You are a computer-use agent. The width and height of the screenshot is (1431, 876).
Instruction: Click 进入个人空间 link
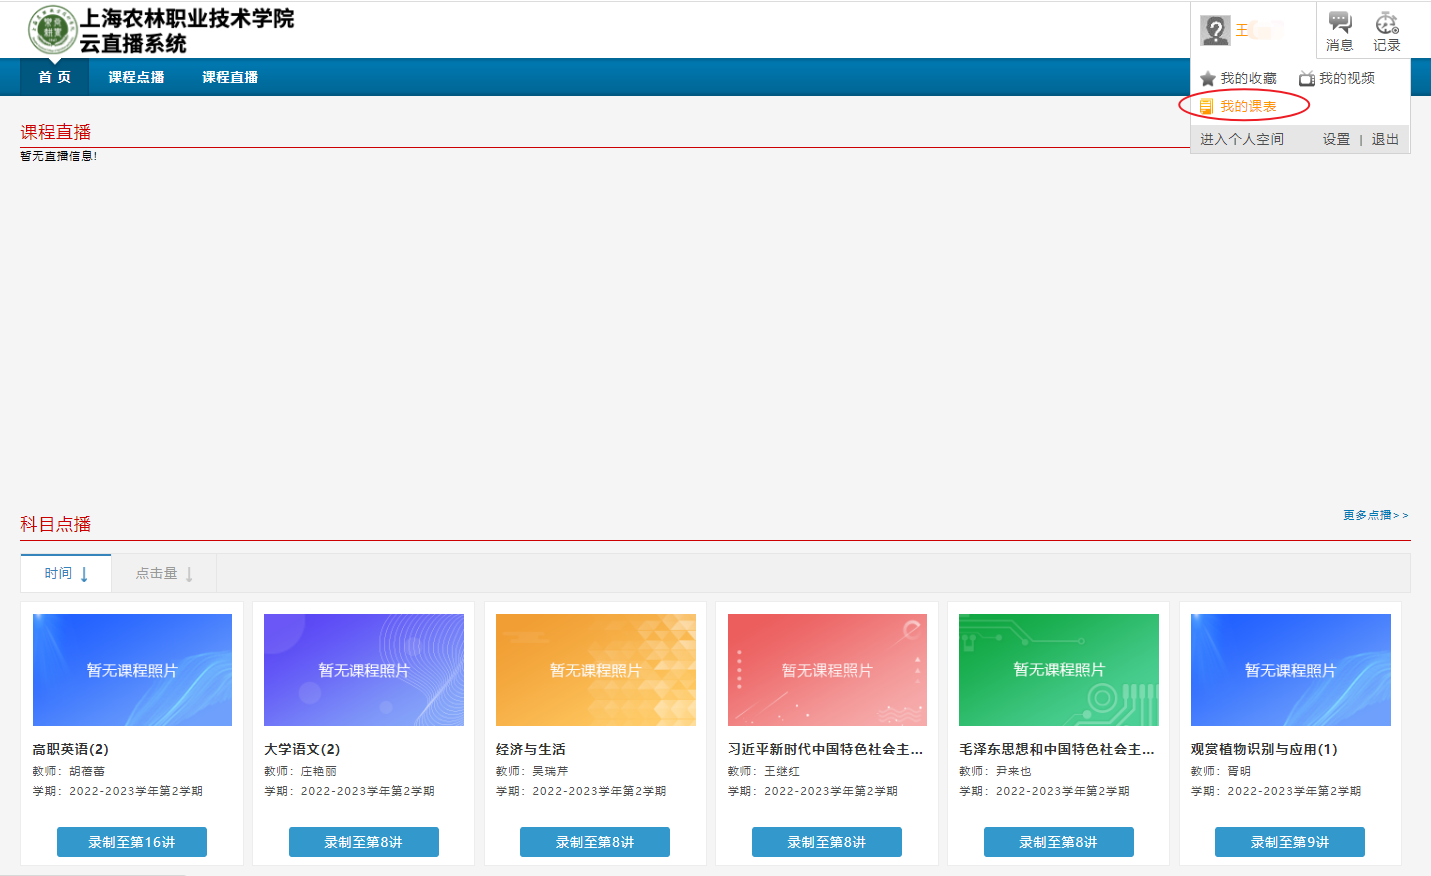point(1241,139)
